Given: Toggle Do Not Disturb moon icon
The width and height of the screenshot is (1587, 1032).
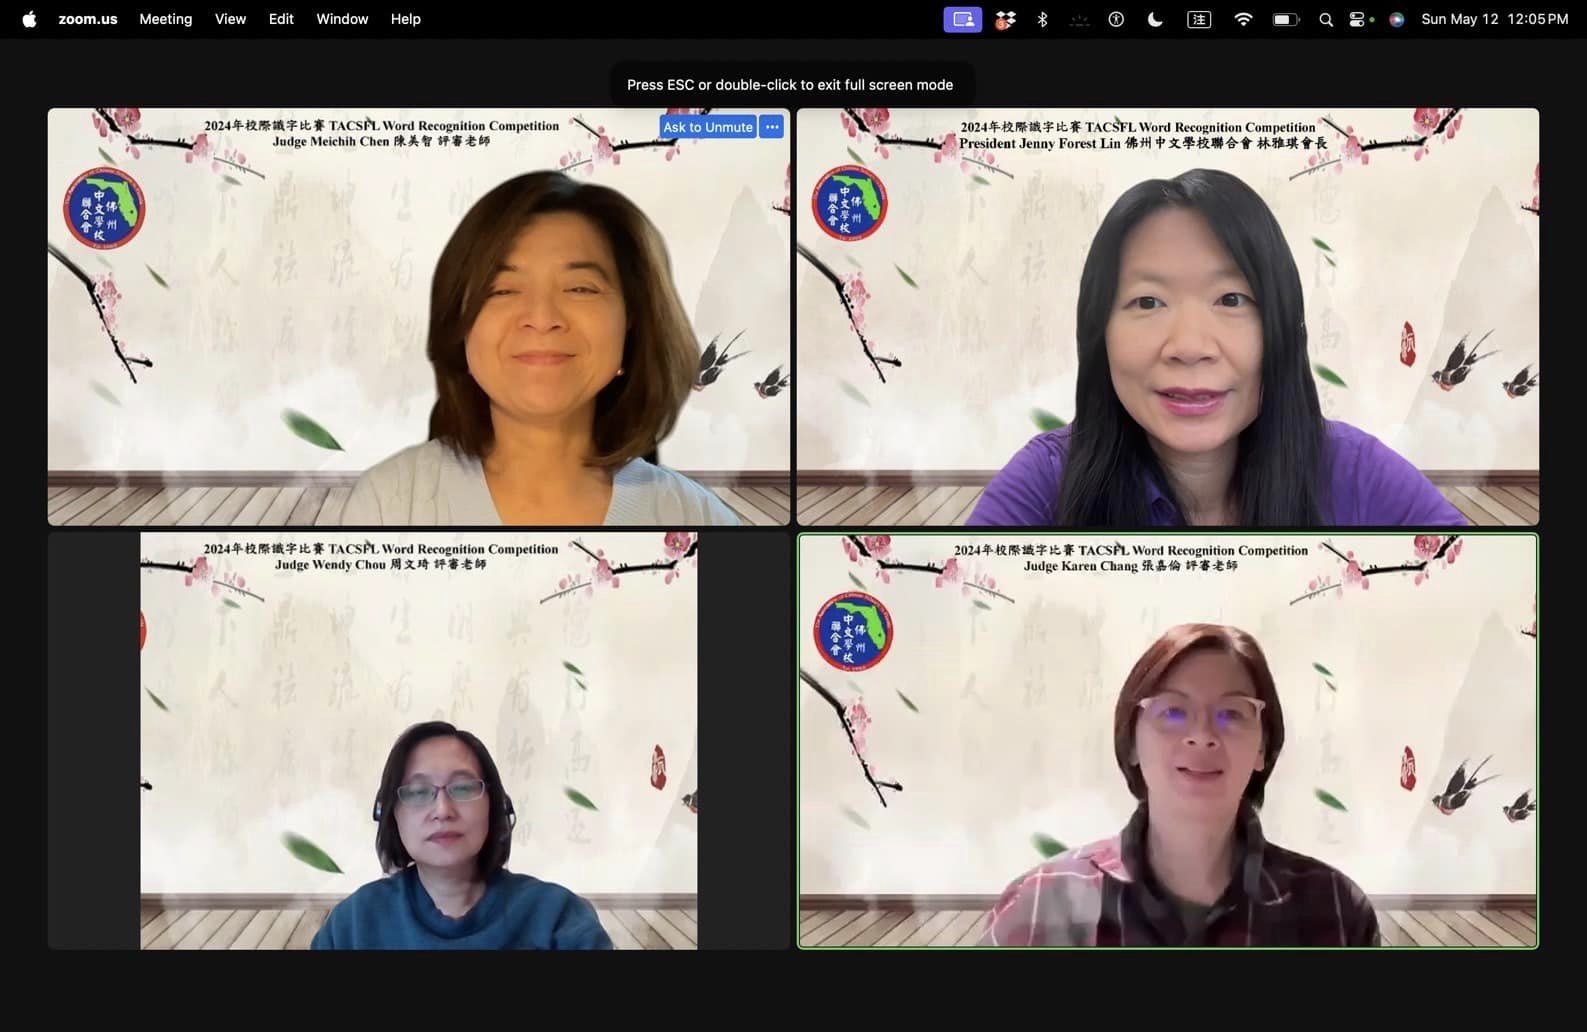Looking at the screenshot, I should pos(1155,19).
